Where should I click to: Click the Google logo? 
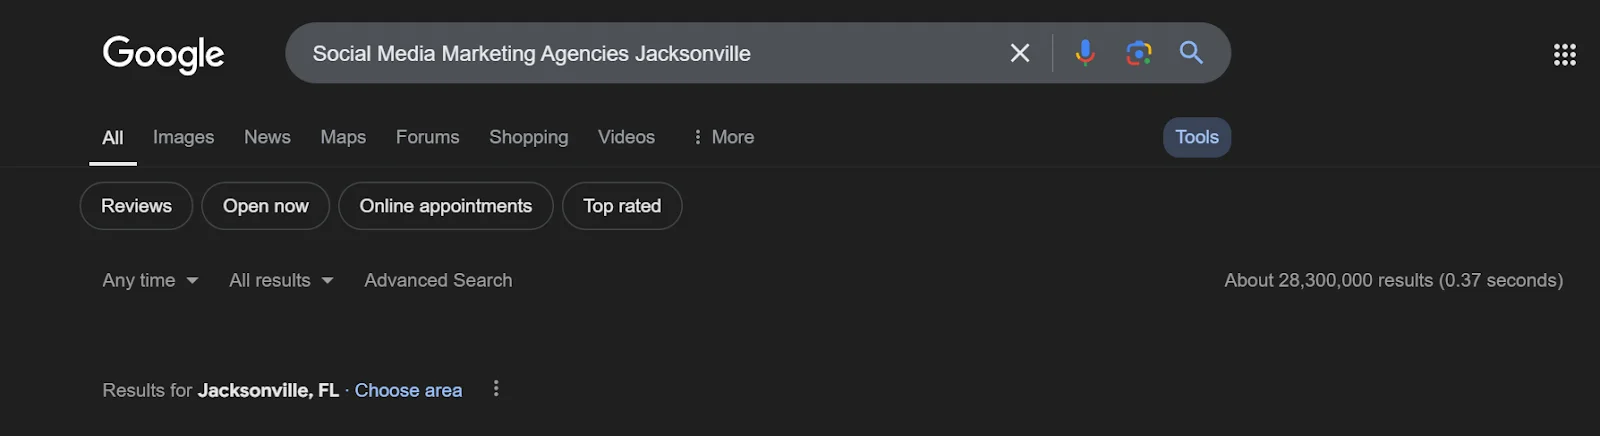coord(163,54)
